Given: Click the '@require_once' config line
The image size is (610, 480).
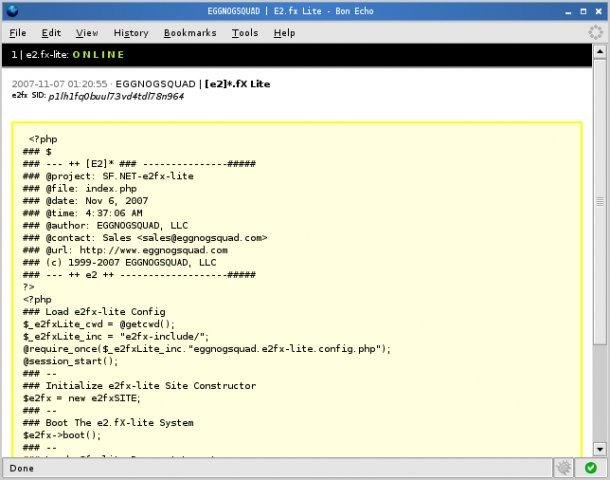Looking at the screenshot, I should coord(207,349).
